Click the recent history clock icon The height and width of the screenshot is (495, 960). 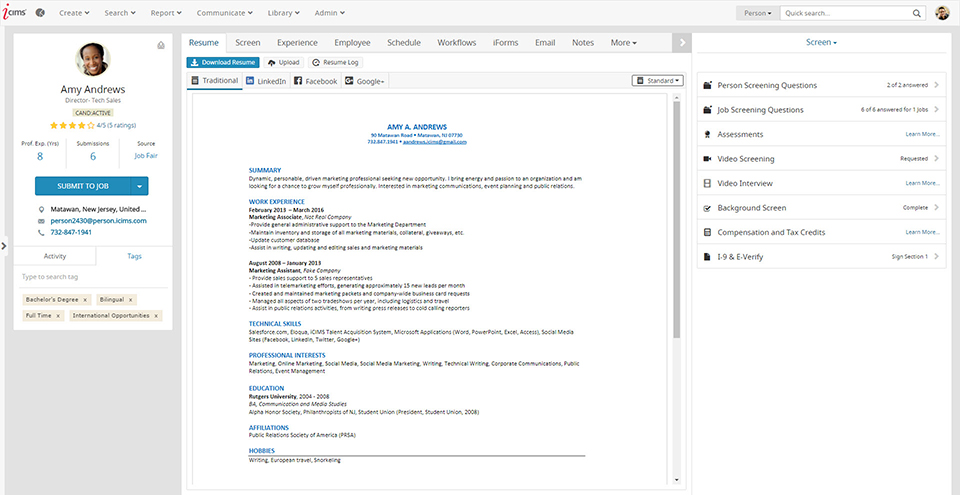click(40, 13)
